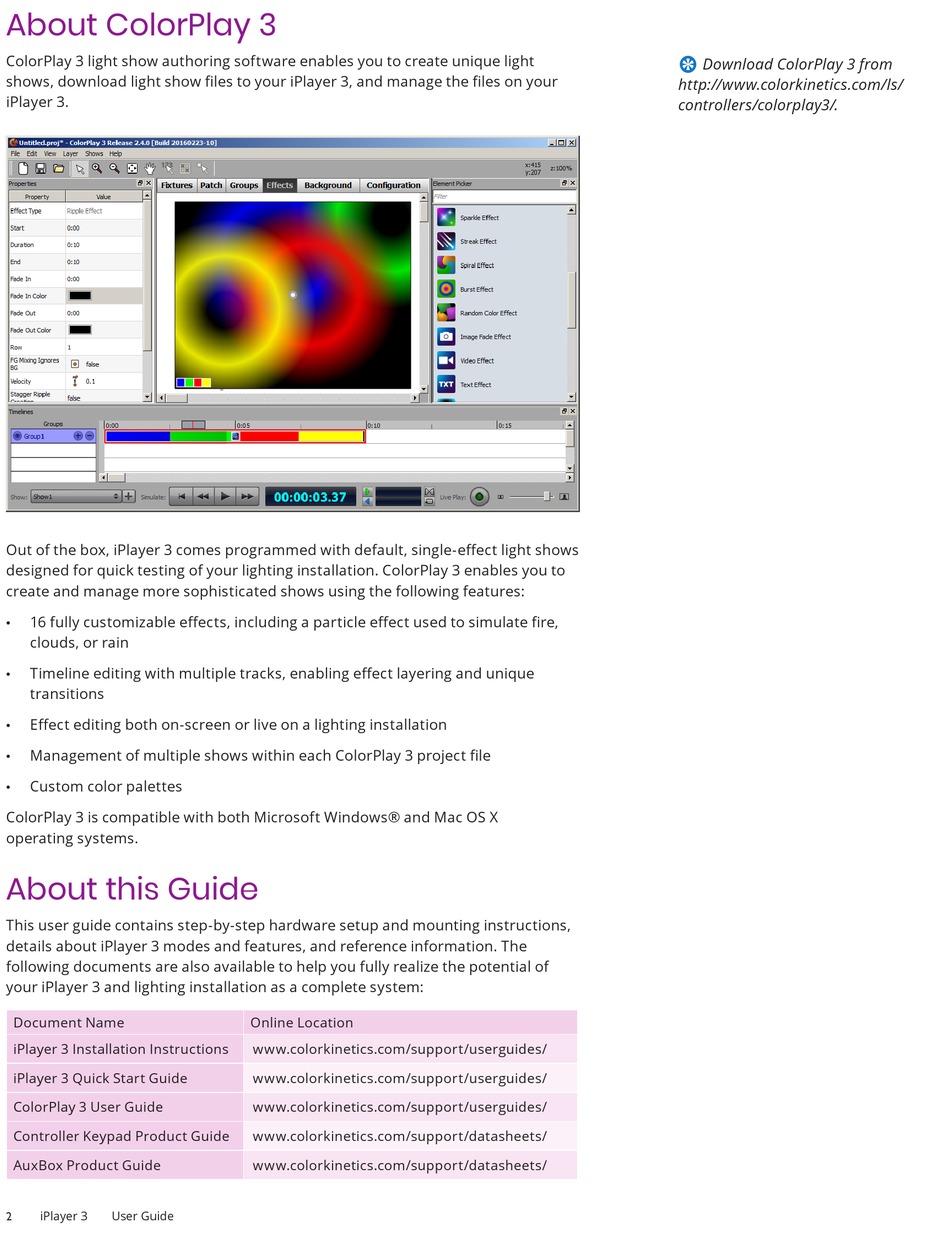Click the rewind simulate button

pyautogui.click(x=203, y=496)
